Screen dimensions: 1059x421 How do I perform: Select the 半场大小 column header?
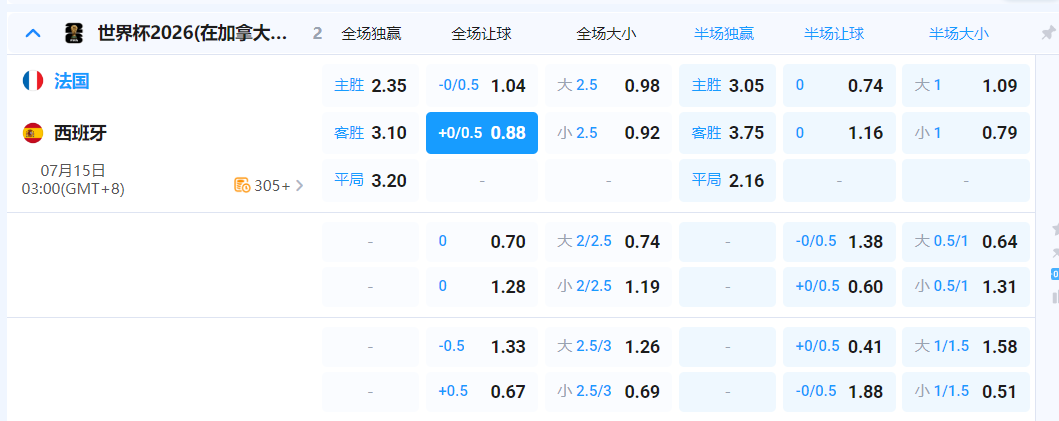(959, 34)
